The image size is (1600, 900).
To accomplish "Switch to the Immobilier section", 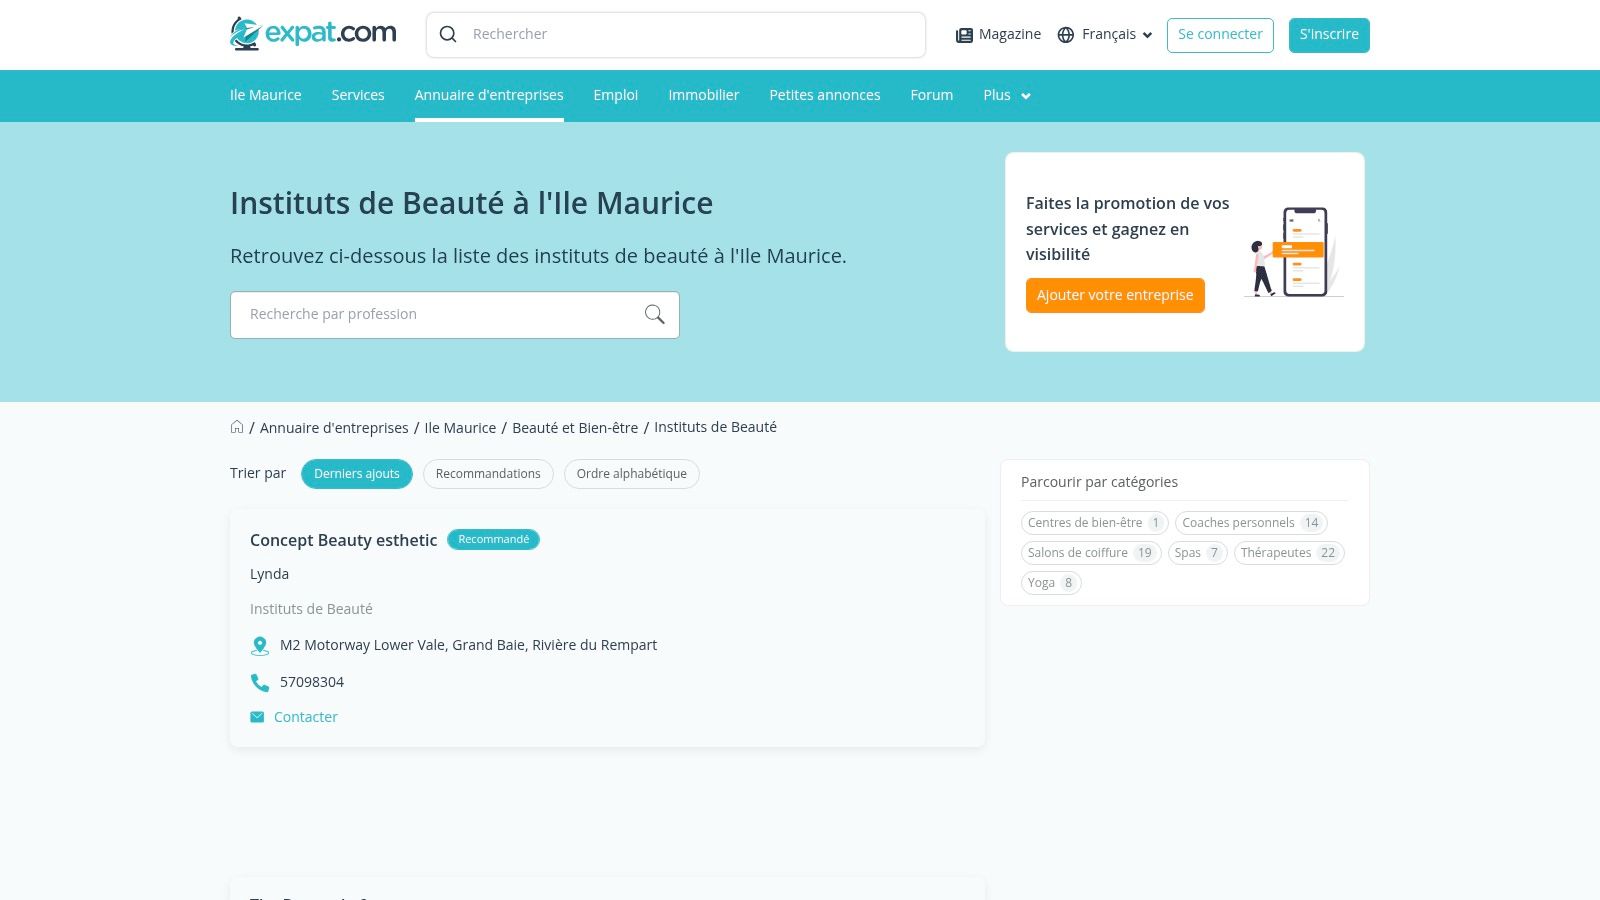I will [x=704, y=95].
